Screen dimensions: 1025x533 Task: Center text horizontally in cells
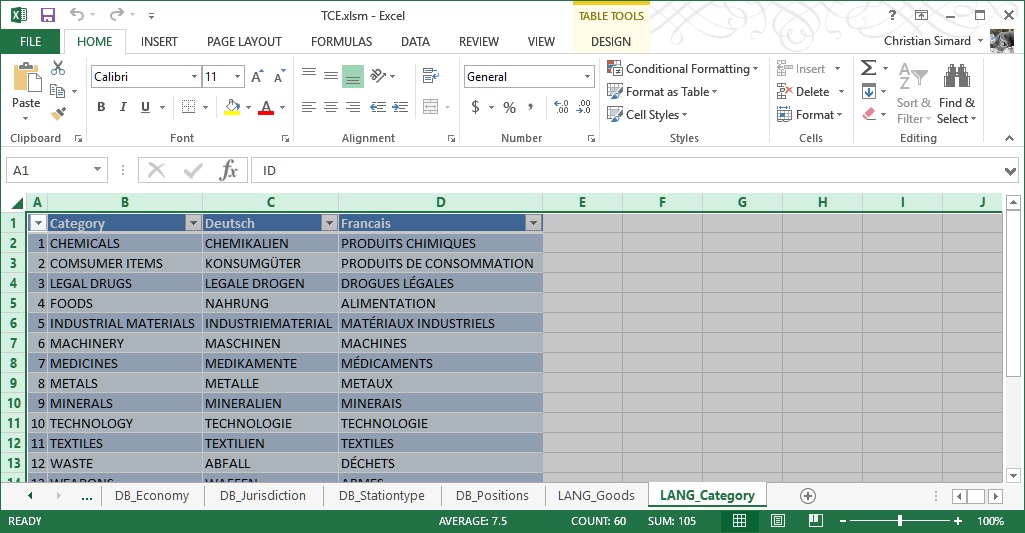(x=331, y=107)
